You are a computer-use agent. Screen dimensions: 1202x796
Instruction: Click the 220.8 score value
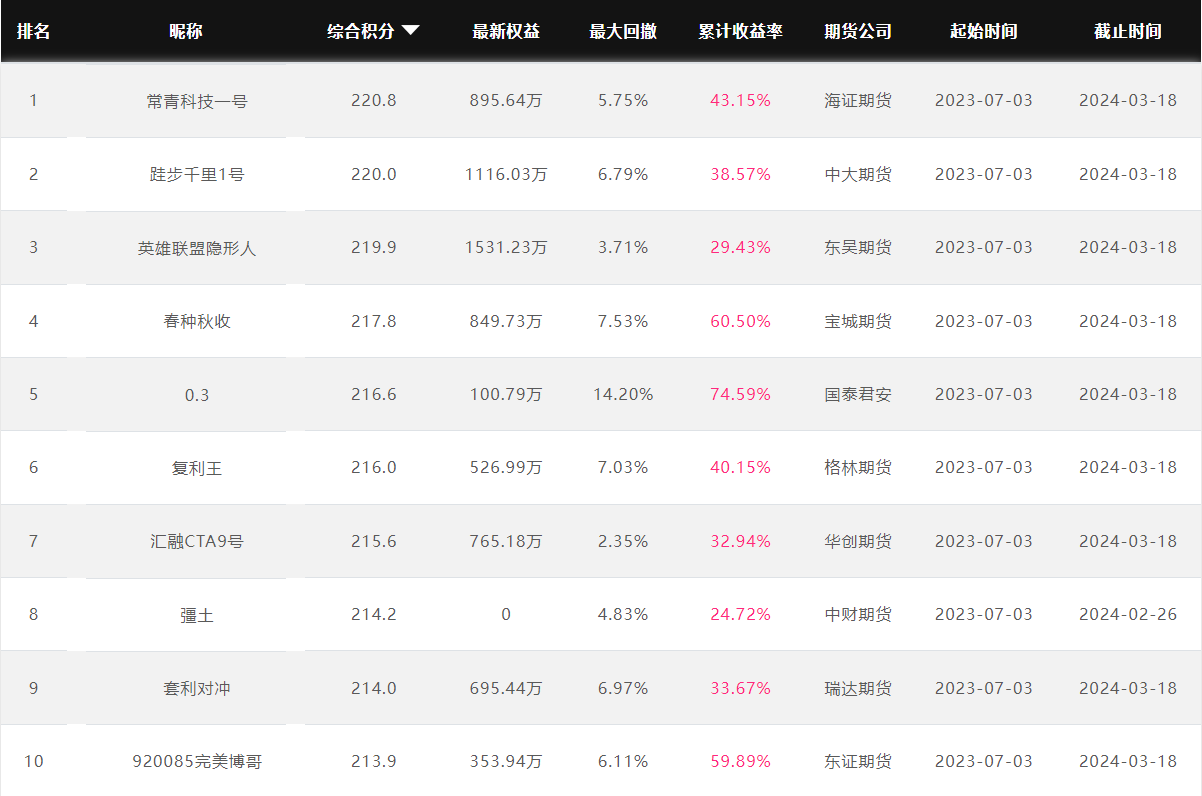374,100
